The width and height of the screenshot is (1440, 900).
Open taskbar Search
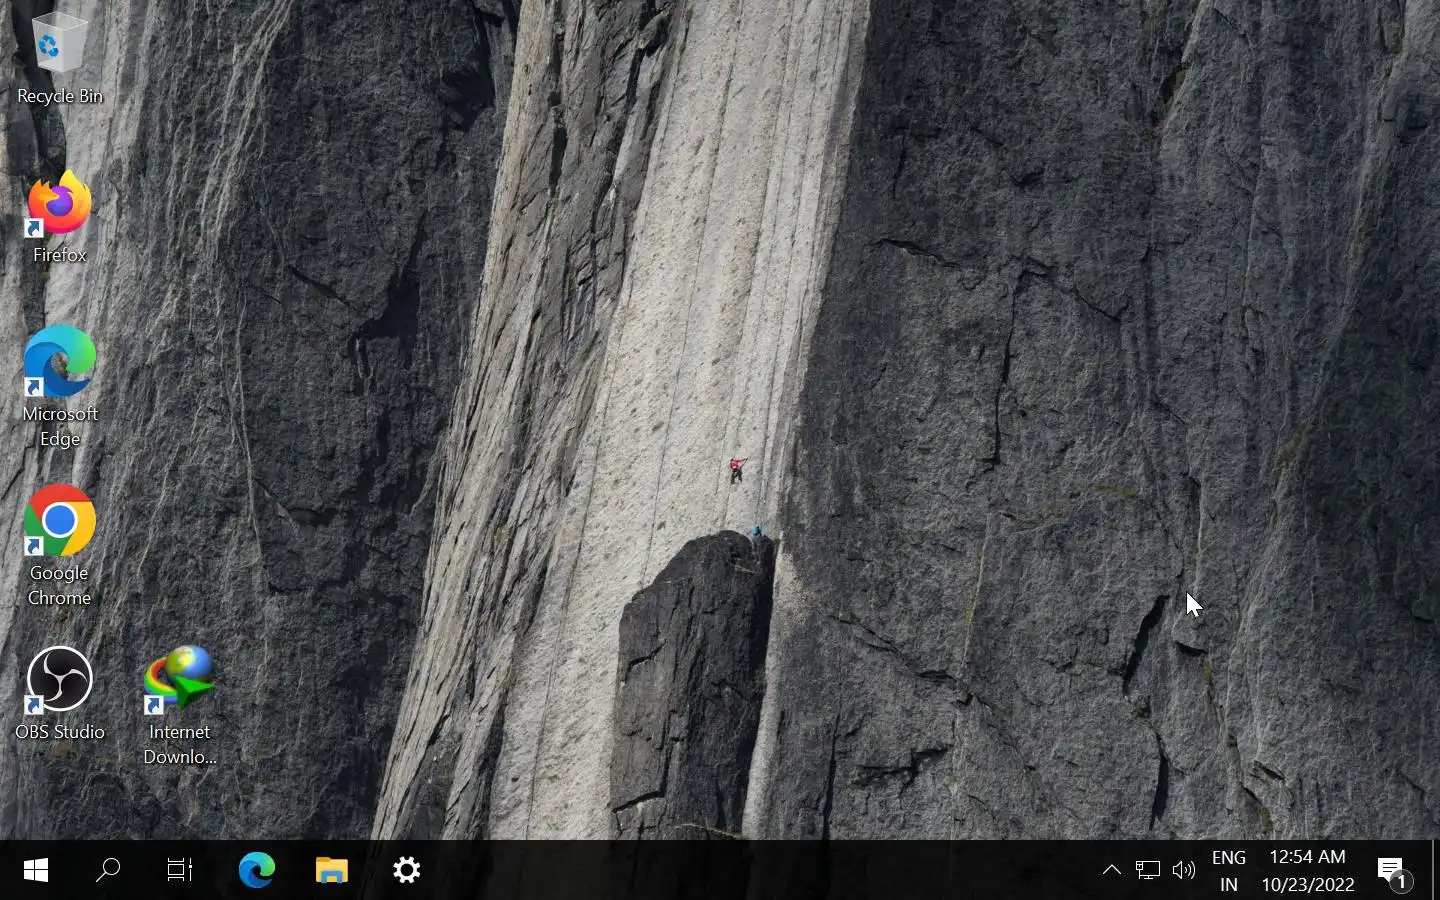(108, 870)
